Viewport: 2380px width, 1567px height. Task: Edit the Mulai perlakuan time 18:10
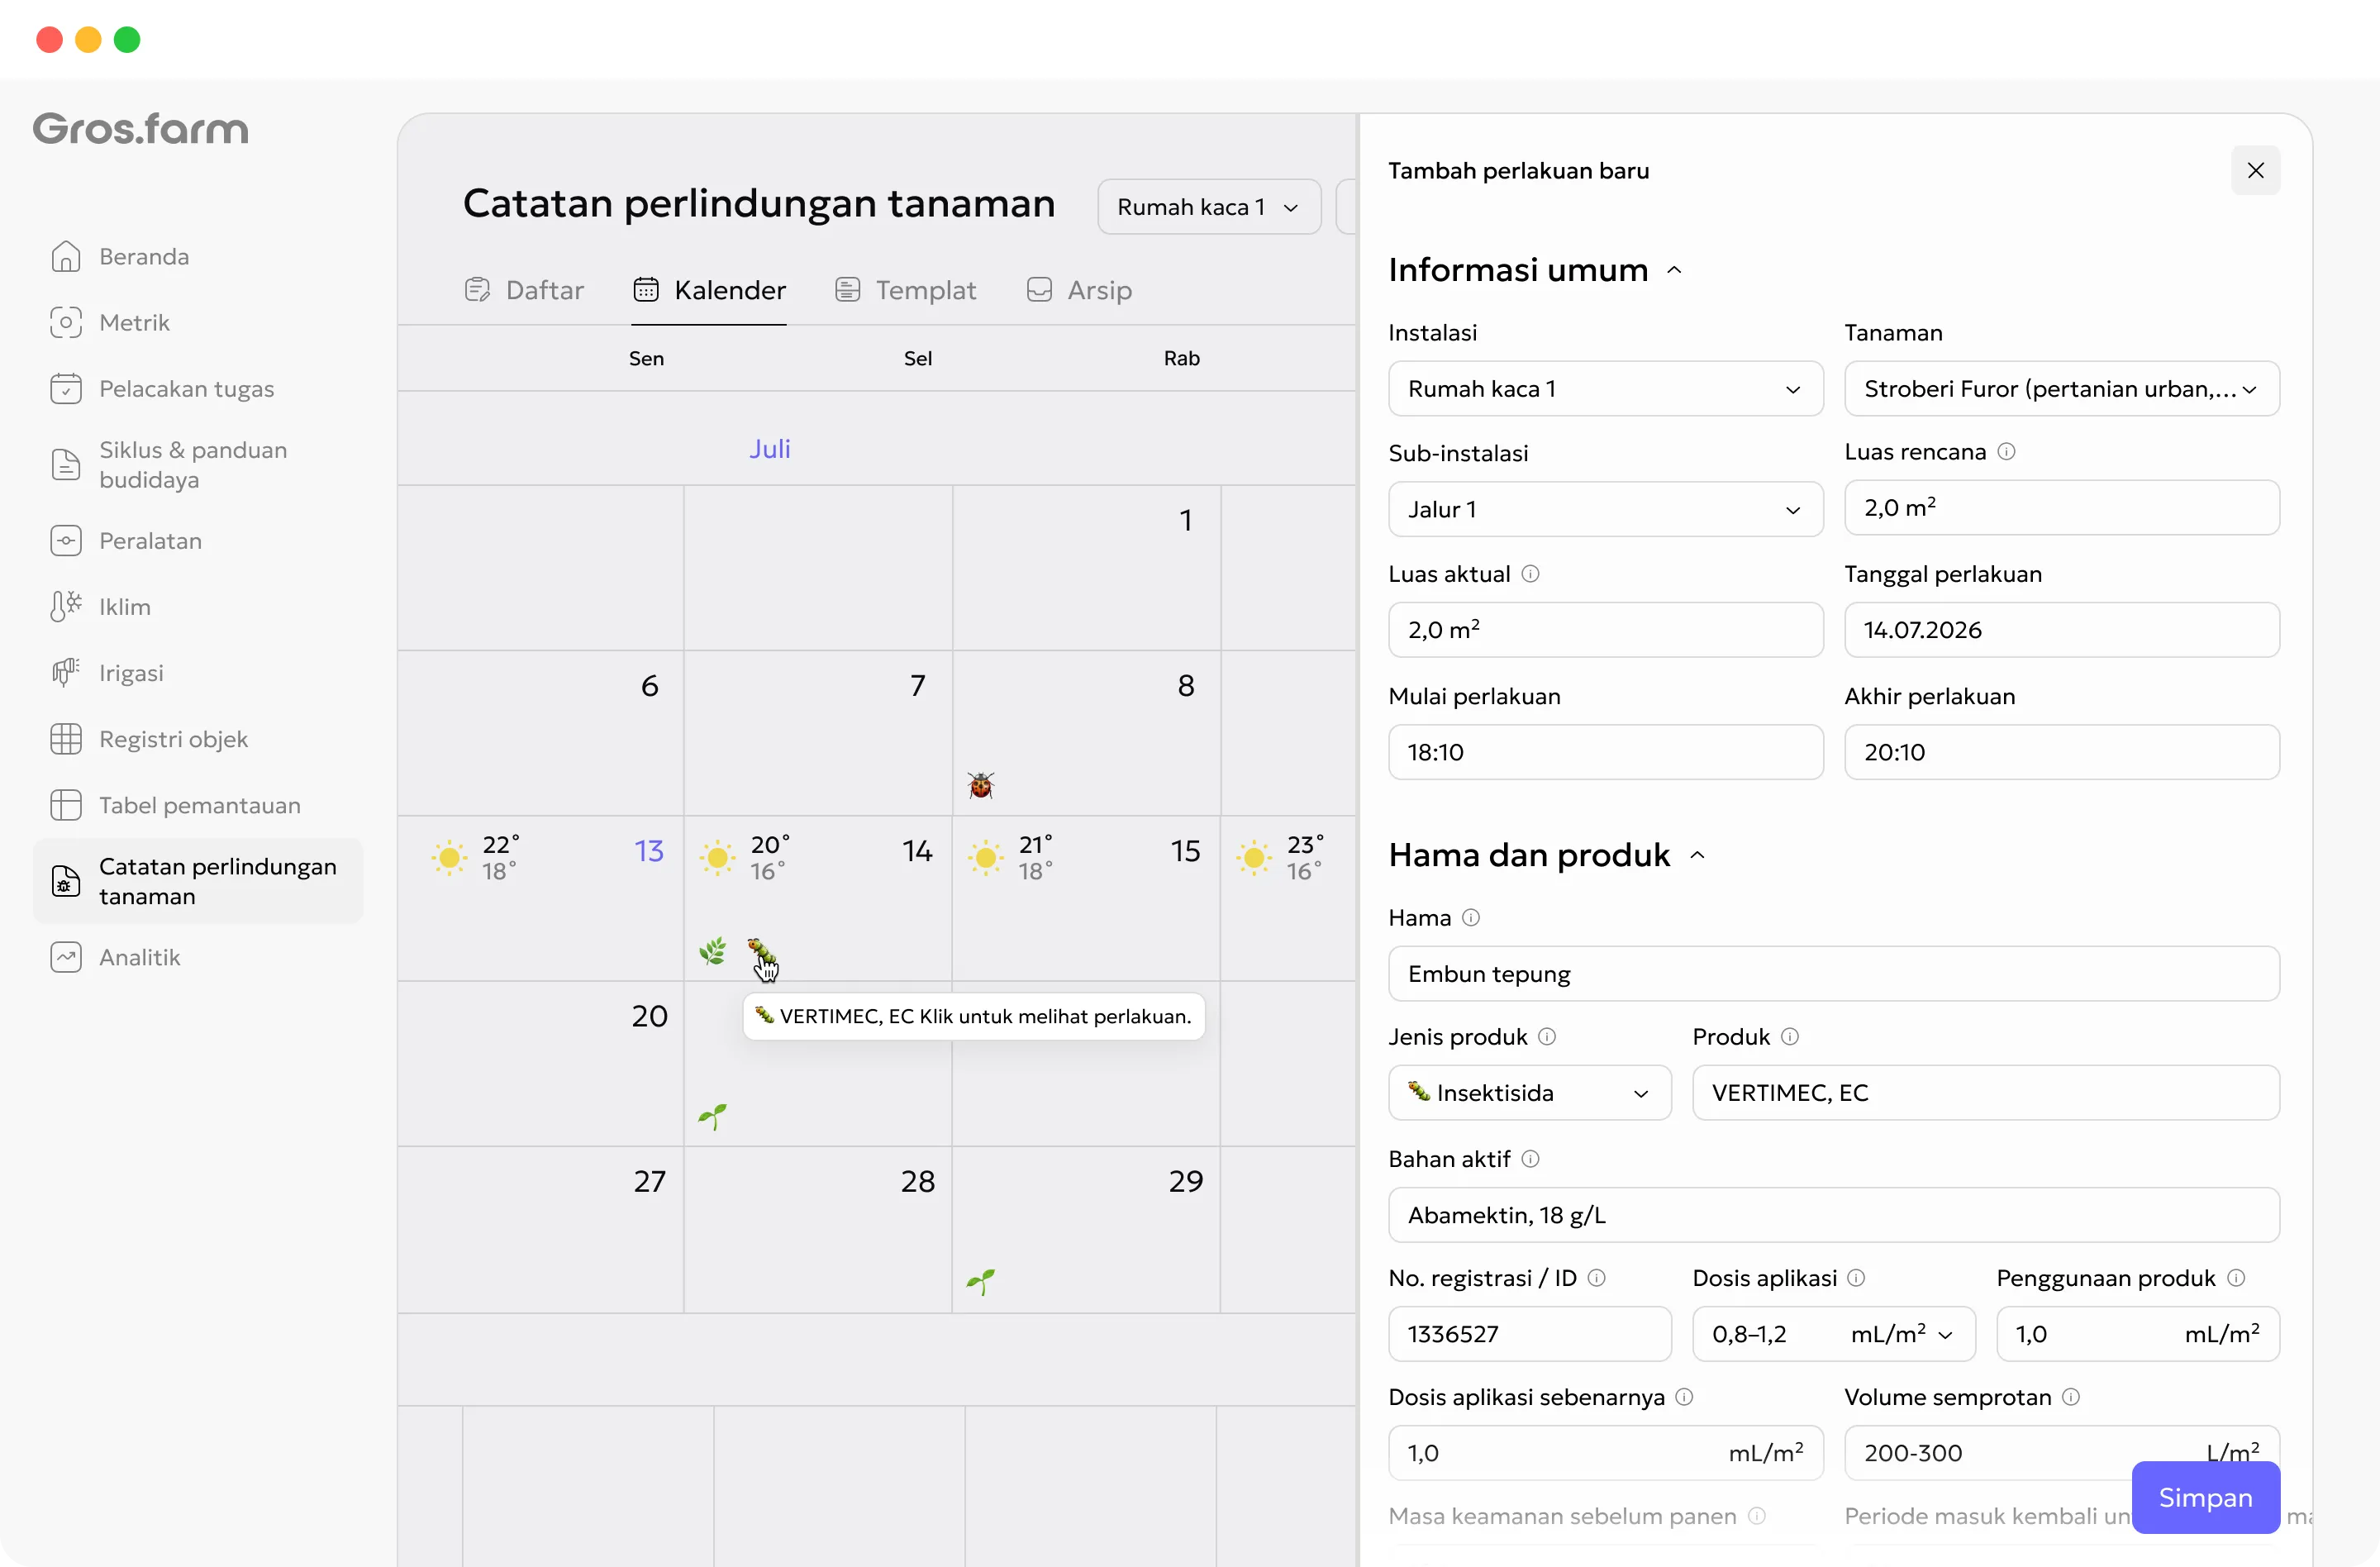tap(1605, 751)
